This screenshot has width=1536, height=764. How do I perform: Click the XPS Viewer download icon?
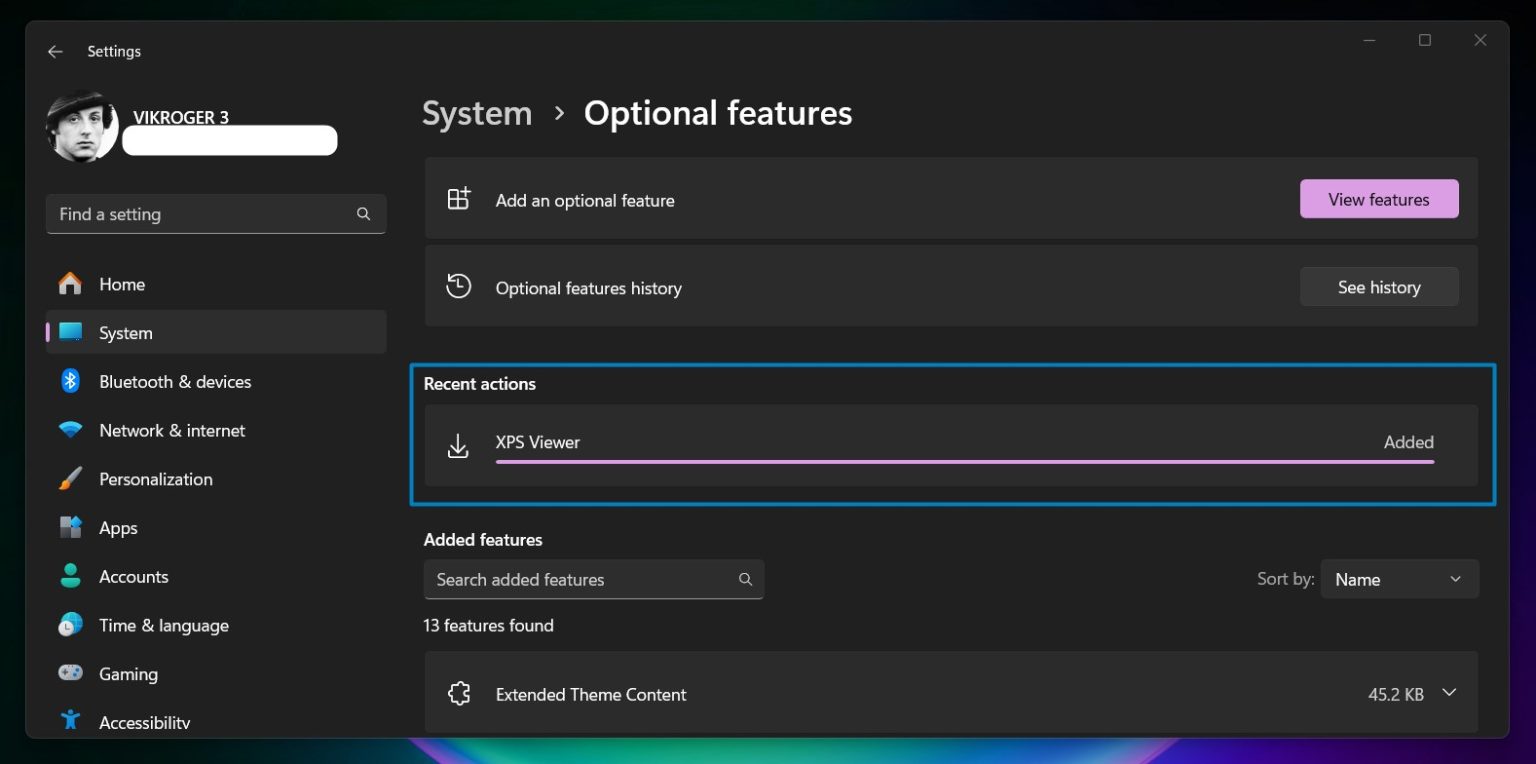(458, 446)
